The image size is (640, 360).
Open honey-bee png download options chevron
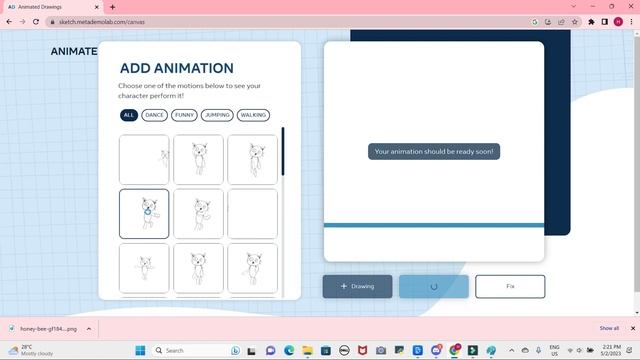coord(89,329)
